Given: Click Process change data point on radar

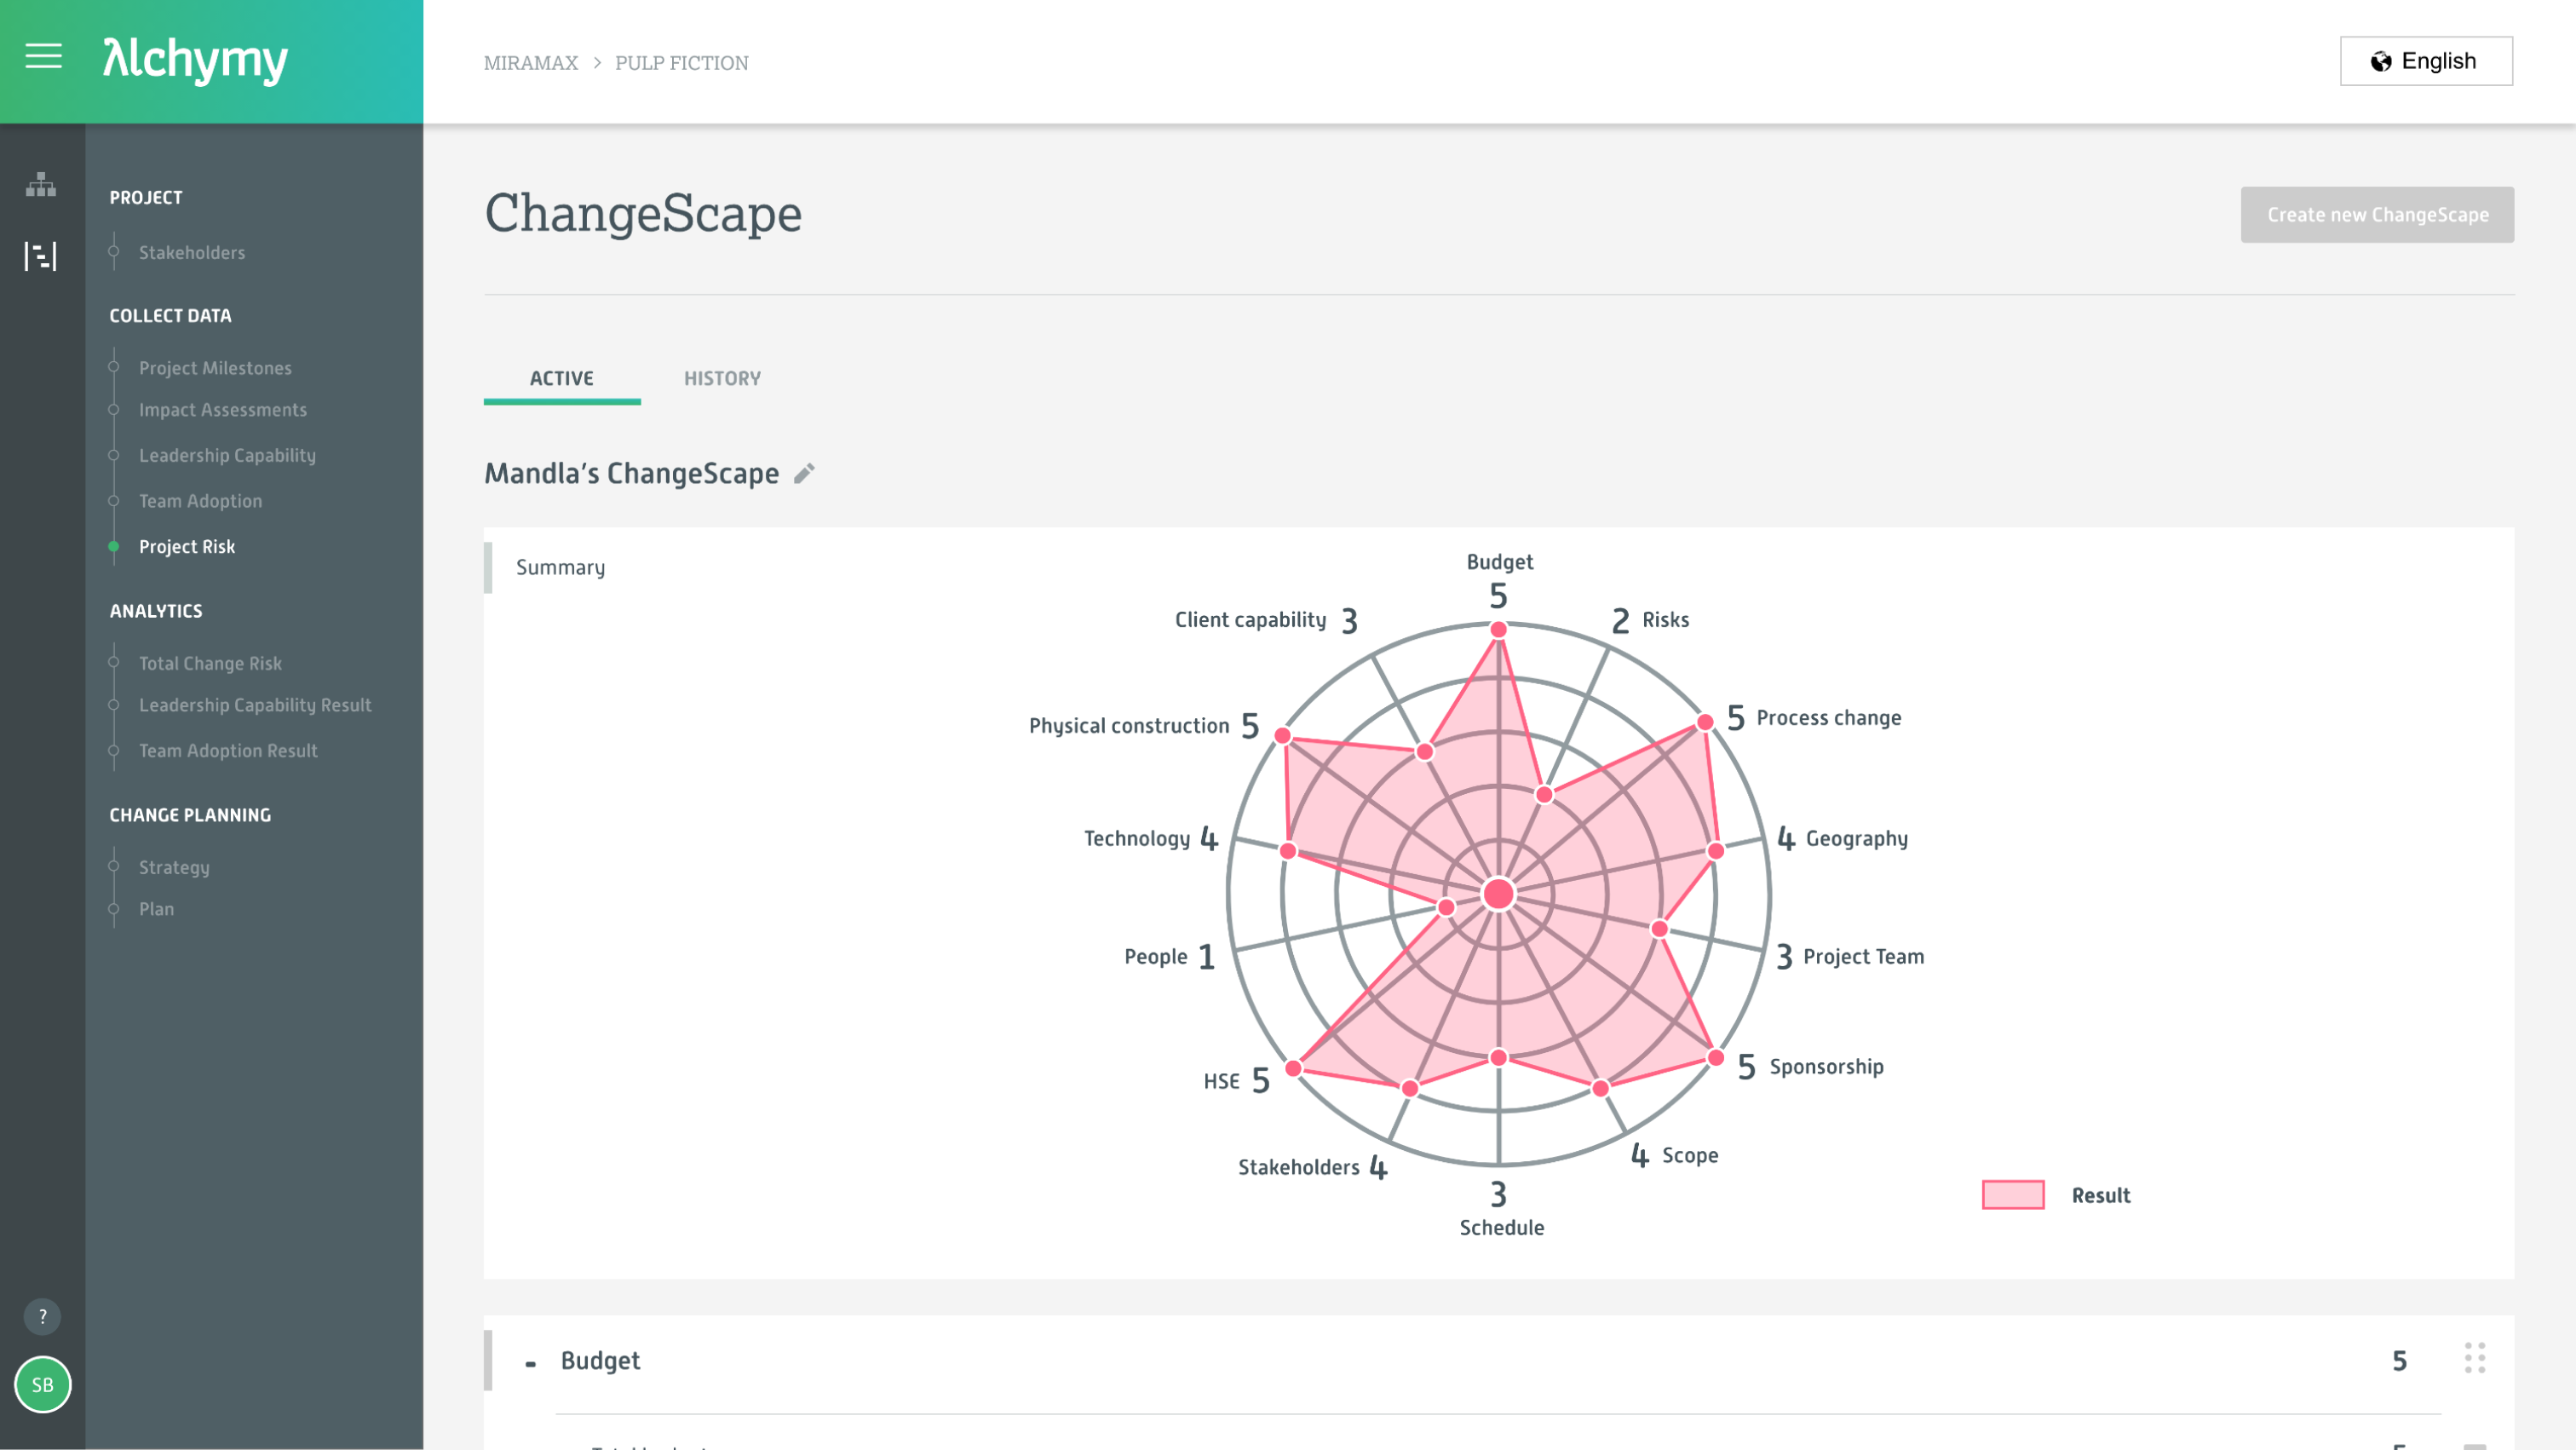Looking at the screenshot, I should (1704, 722).
